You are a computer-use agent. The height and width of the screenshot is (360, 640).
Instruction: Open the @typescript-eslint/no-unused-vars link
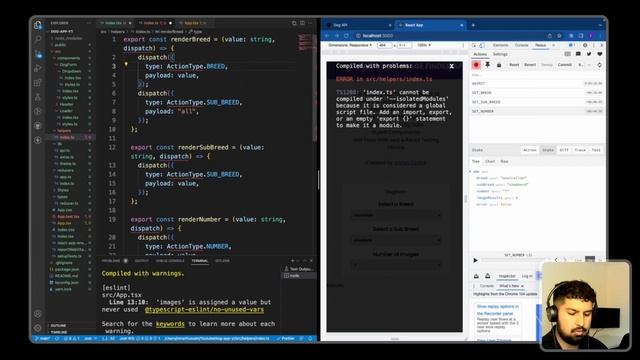click(204, 310)
